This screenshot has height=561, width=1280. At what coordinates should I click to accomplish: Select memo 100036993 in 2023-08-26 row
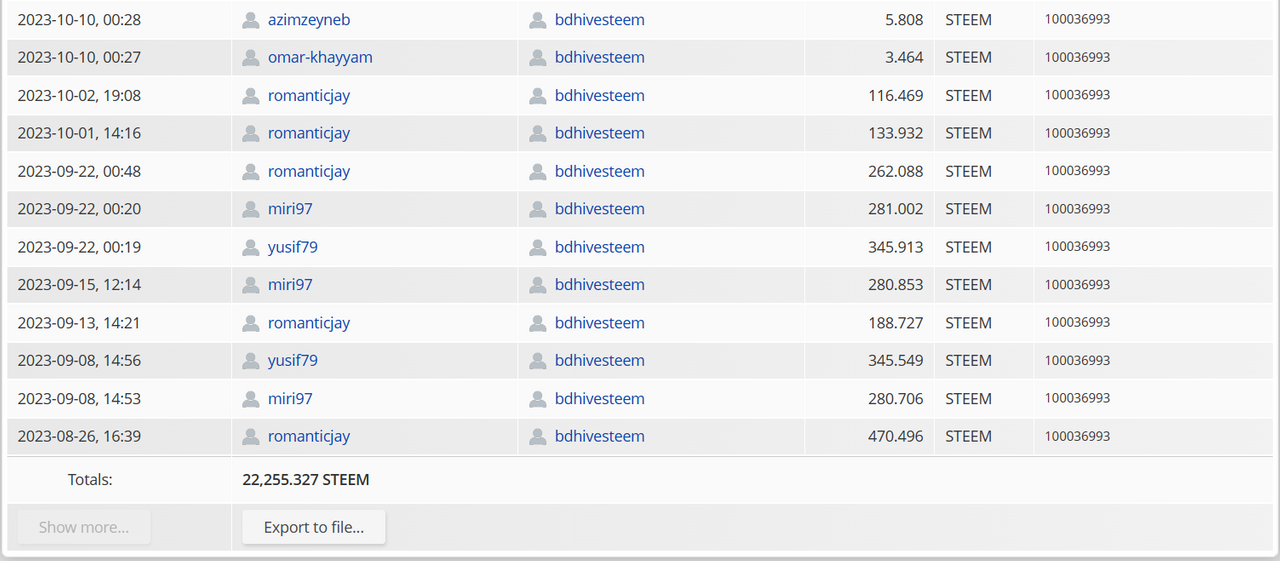(1078, 436)
